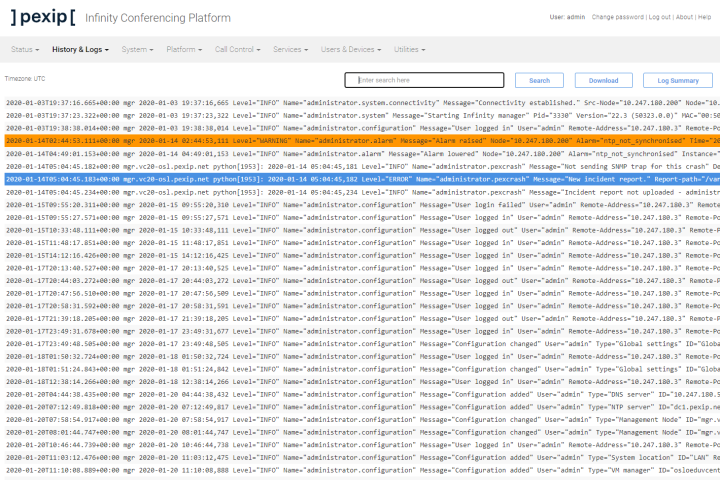Expand the Platform menu
Screen dimensions: 720x480
(x=184, y=49)
